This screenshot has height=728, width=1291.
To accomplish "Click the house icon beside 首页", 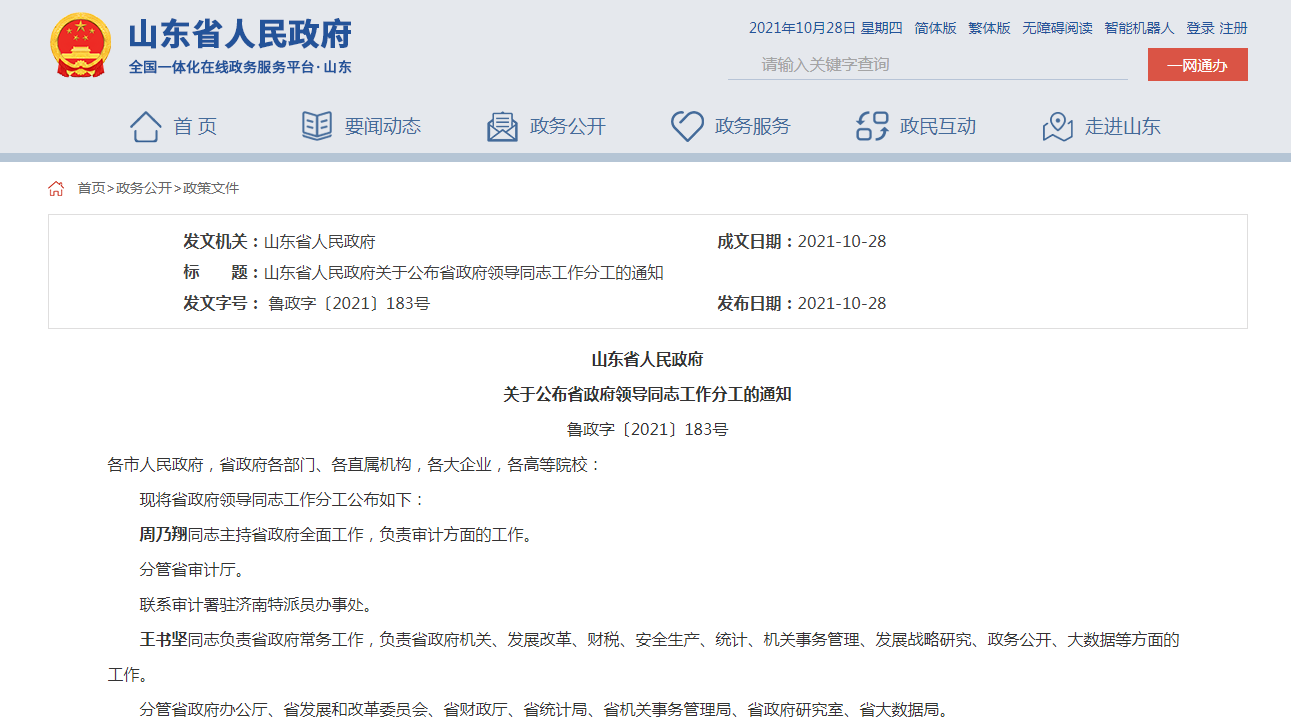I will click(145, 127).
